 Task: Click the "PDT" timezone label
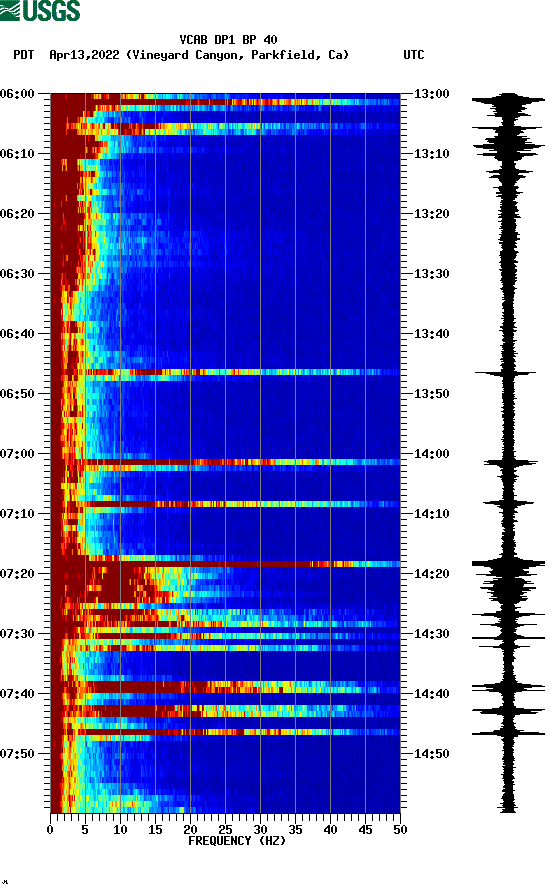(23, 55)
